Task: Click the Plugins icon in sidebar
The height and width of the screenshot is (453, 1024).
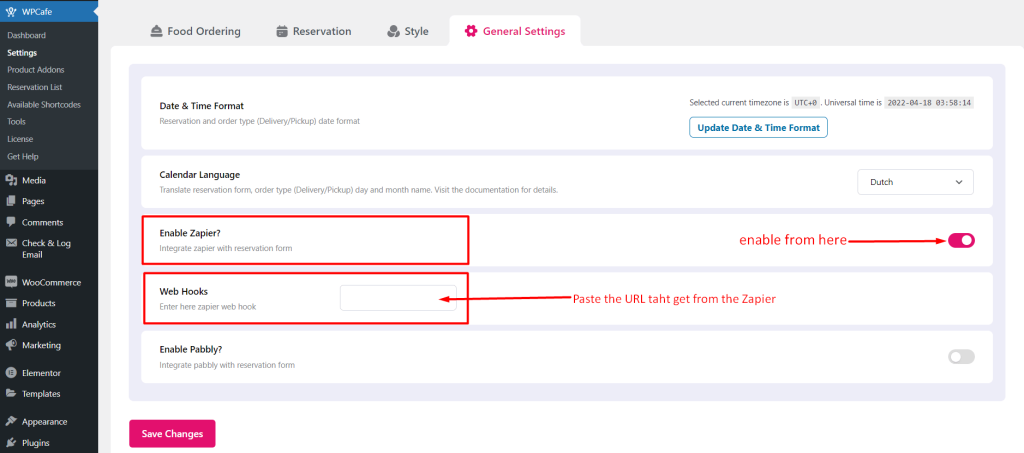Action: pyautogui.click(x=10, y=443)
